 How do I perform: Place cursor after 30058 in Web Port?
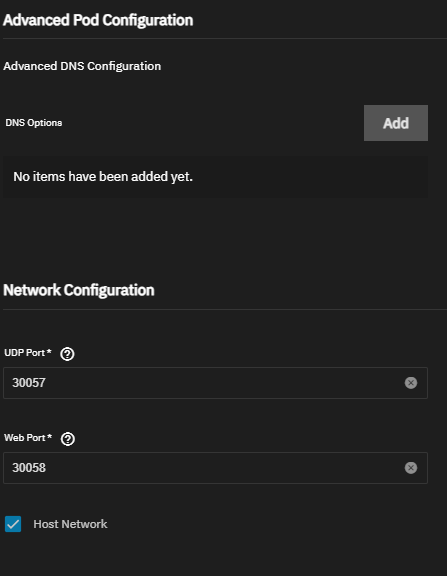coord(47,468)
